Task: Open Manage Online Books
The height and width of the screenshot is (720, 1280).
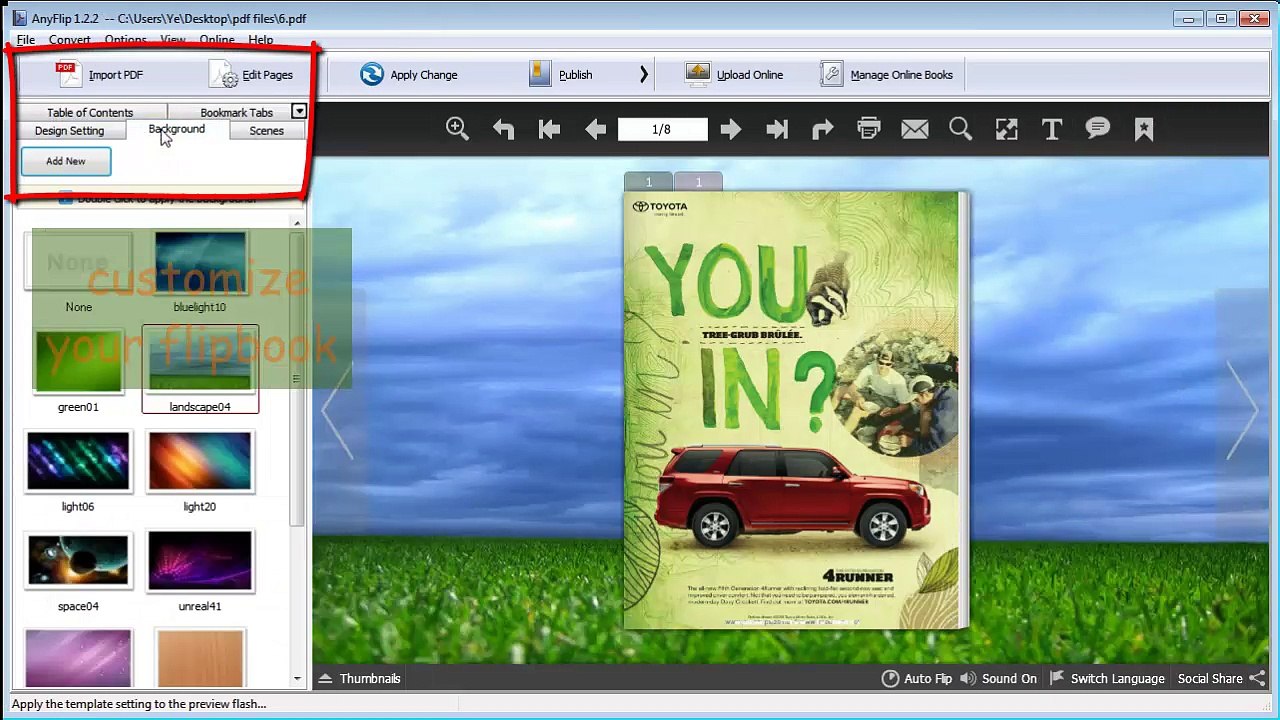Action: point(886,75)
